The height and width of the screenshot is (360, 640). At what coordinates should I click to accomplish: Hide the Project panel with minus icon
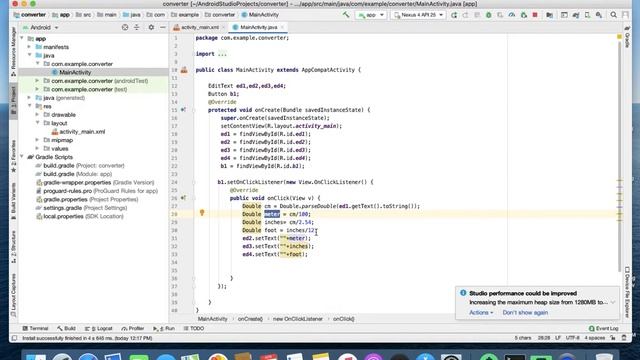162,27
